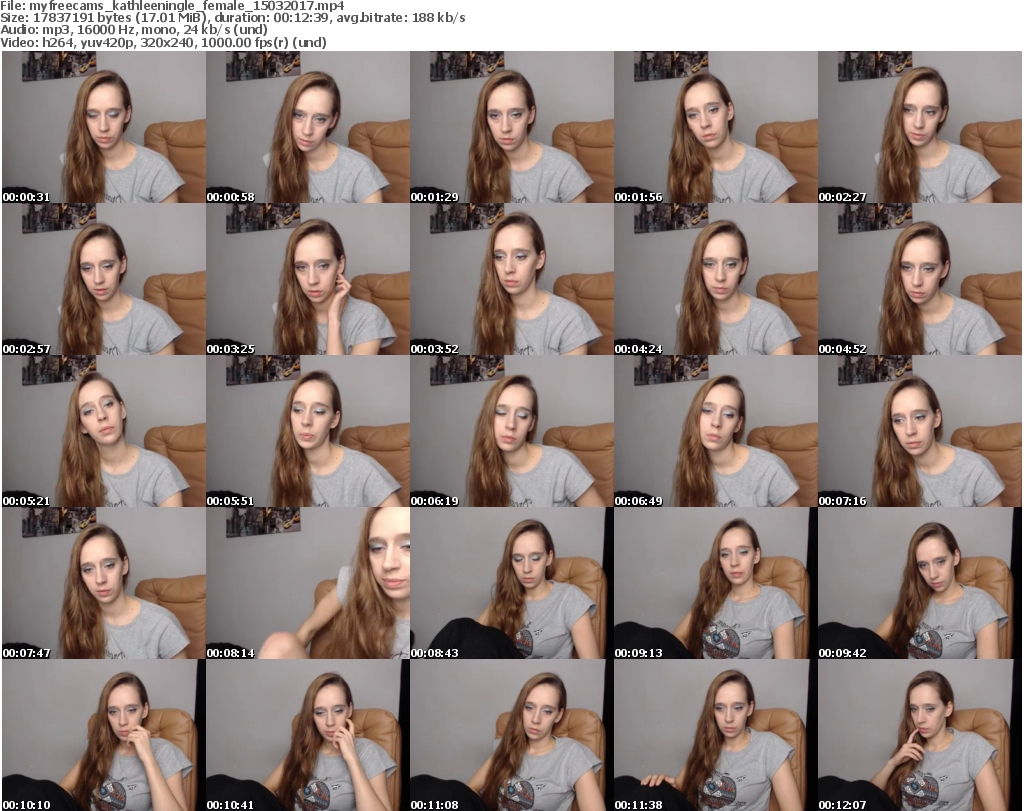The width and height of the screenshot is (1024, 811).
Task: Select the thumbnail frame at 00:02:57
Action: [104, 279]
